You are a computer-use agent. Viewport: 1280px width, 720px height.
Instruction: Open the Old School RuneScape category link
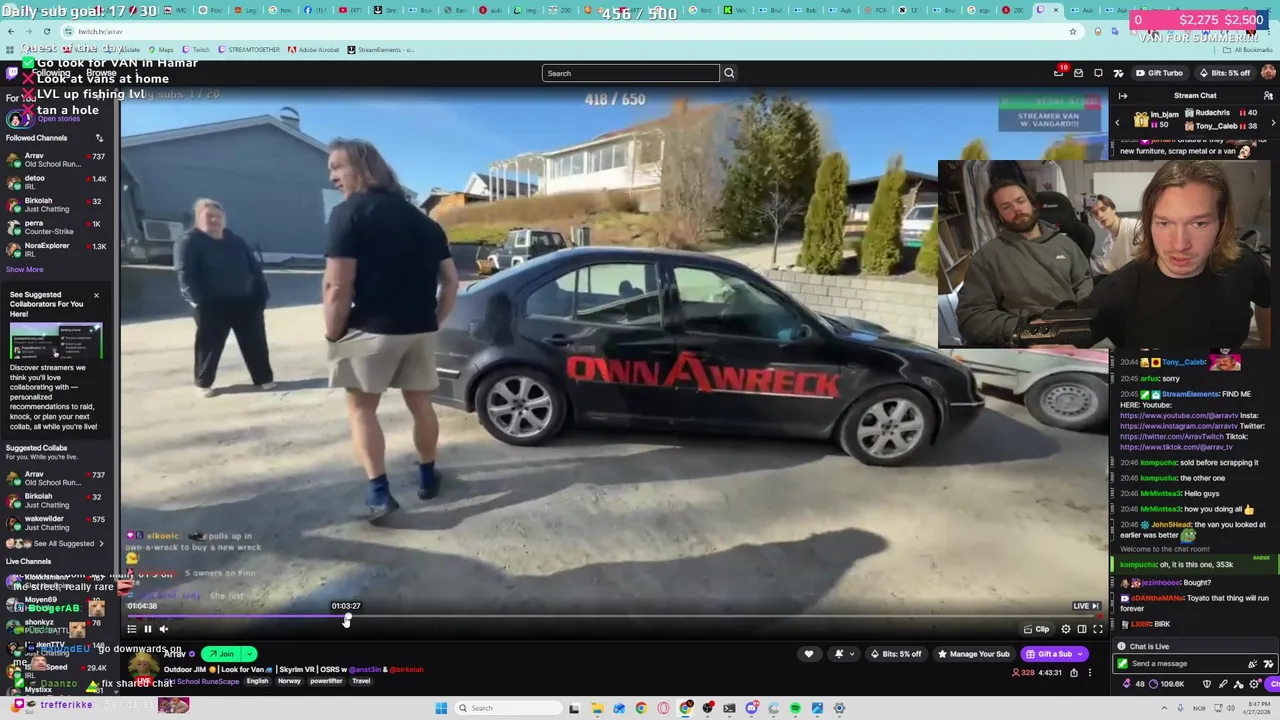pos(200,682)
